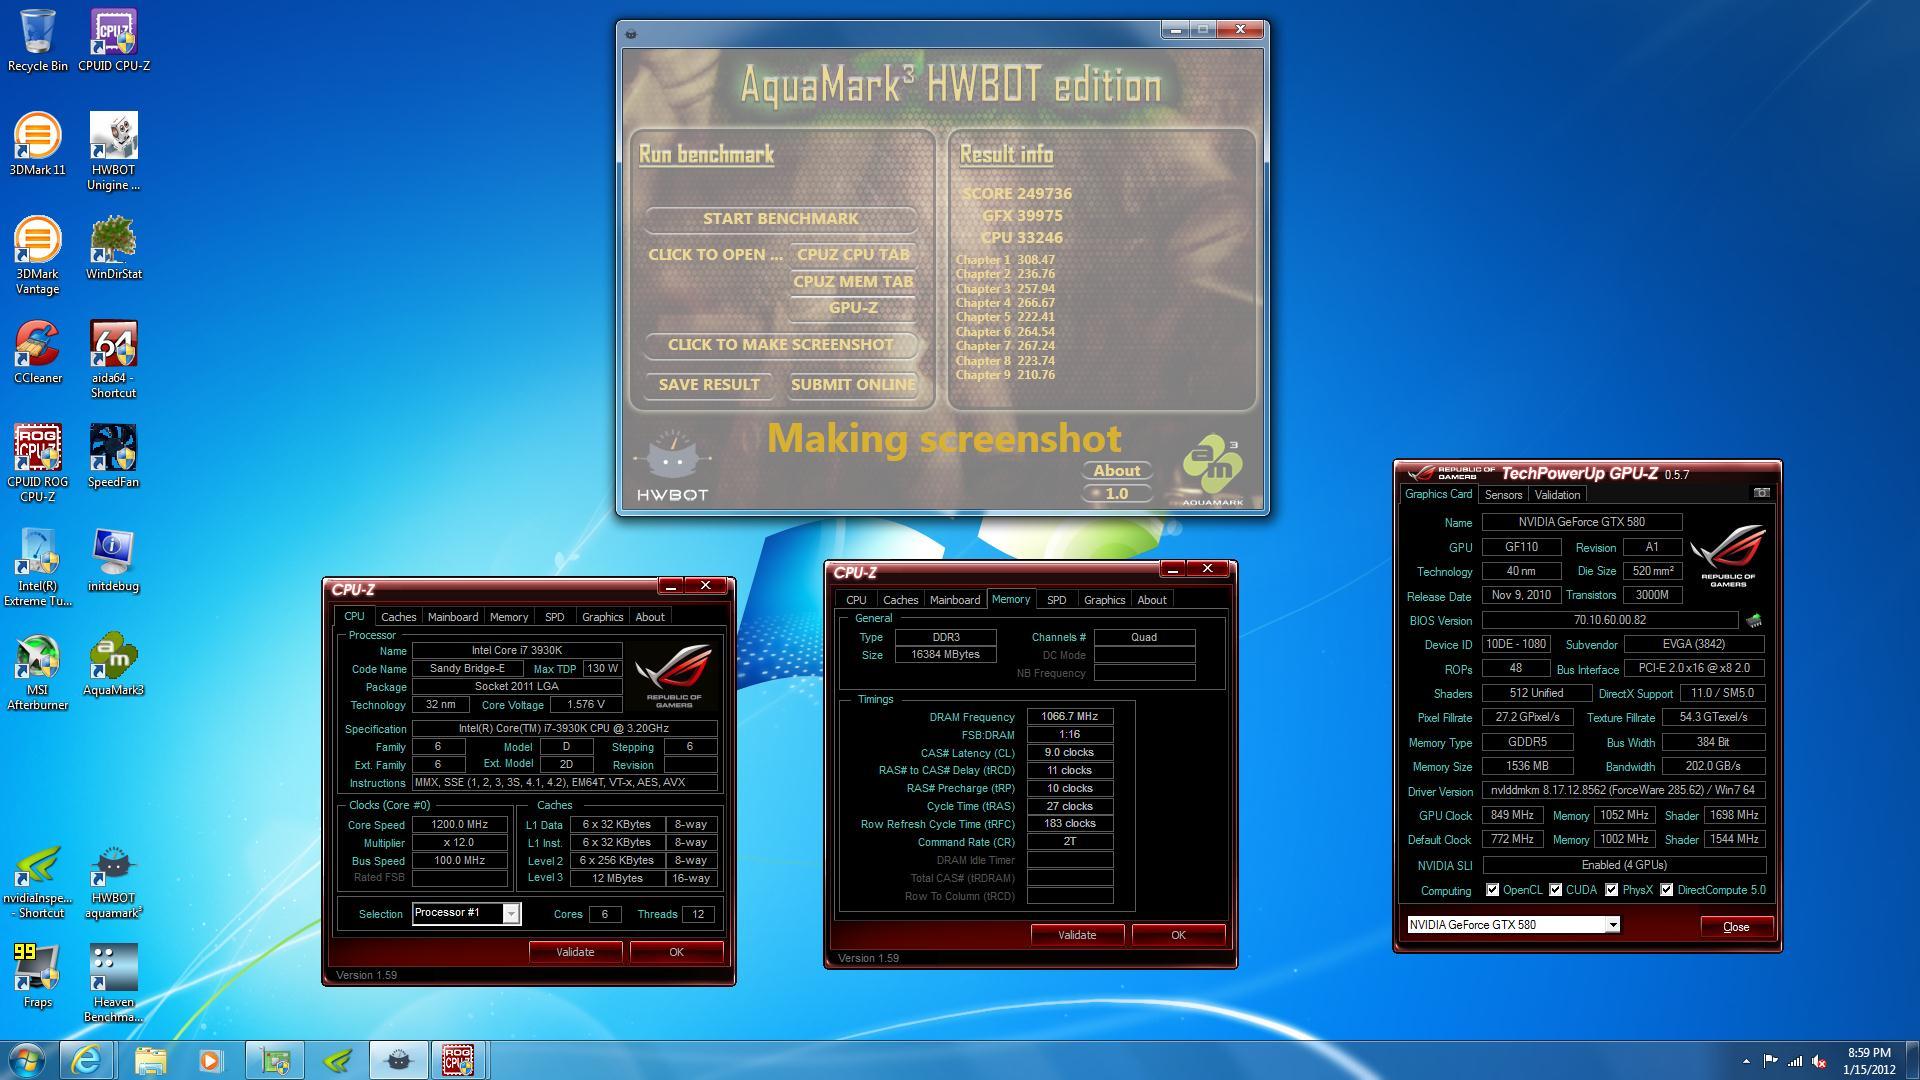Click CPUZ MEM TAB button

pos(853,282)
